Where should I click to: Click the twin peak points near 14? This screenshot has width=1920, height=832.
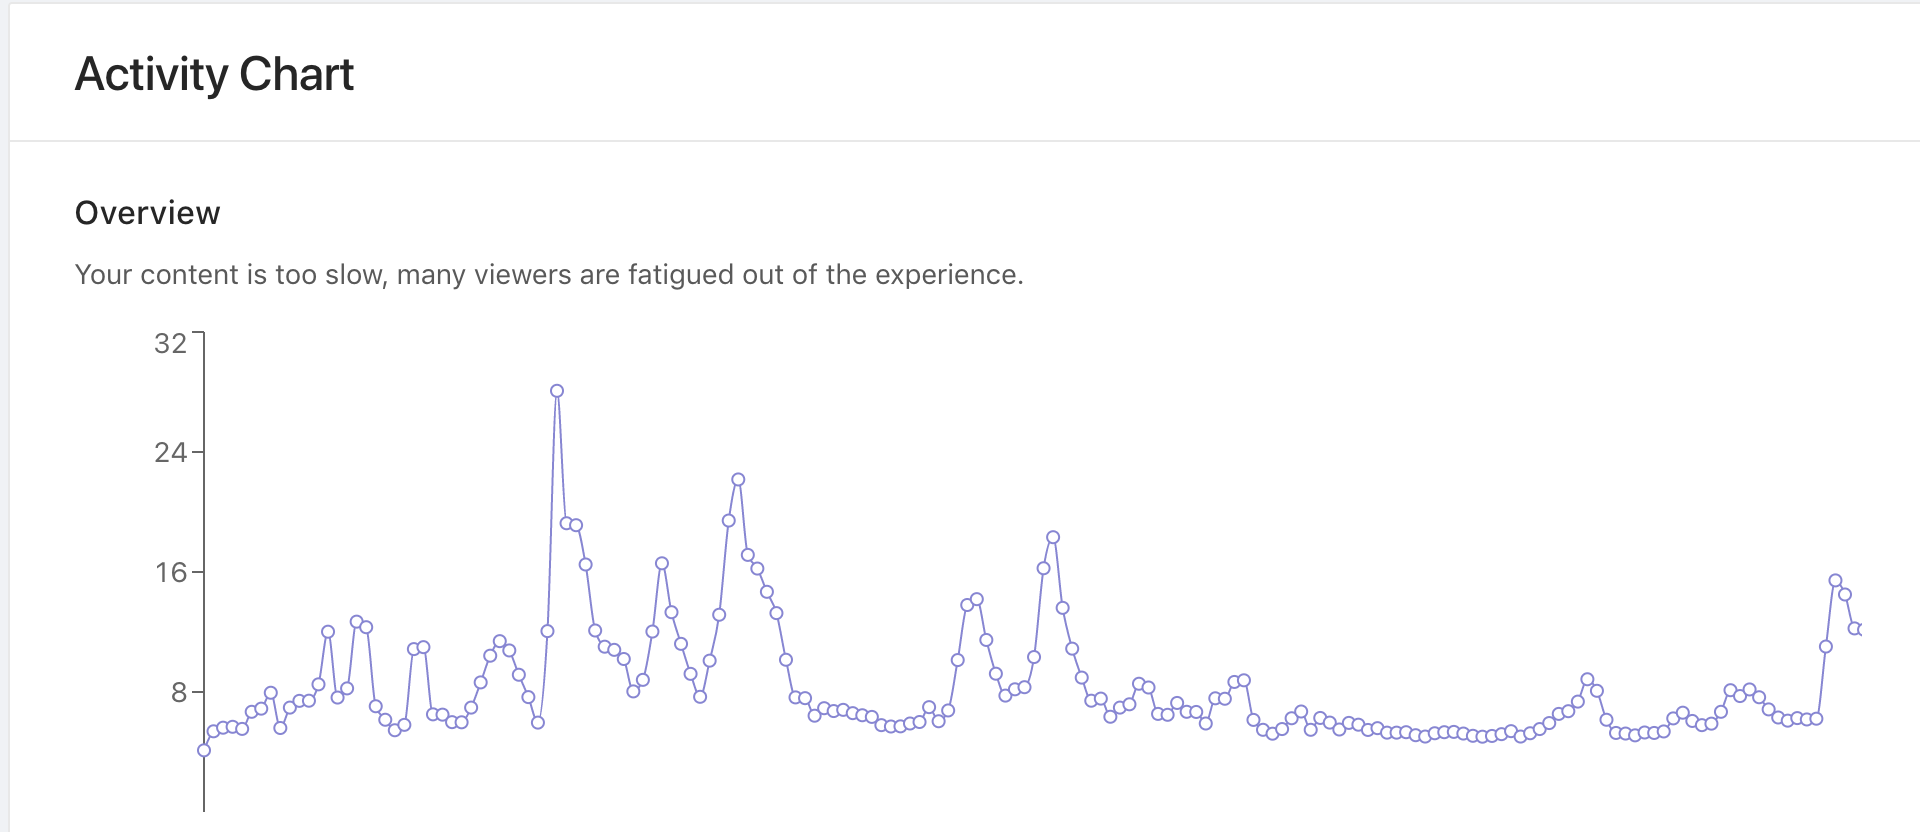point(977,600)
